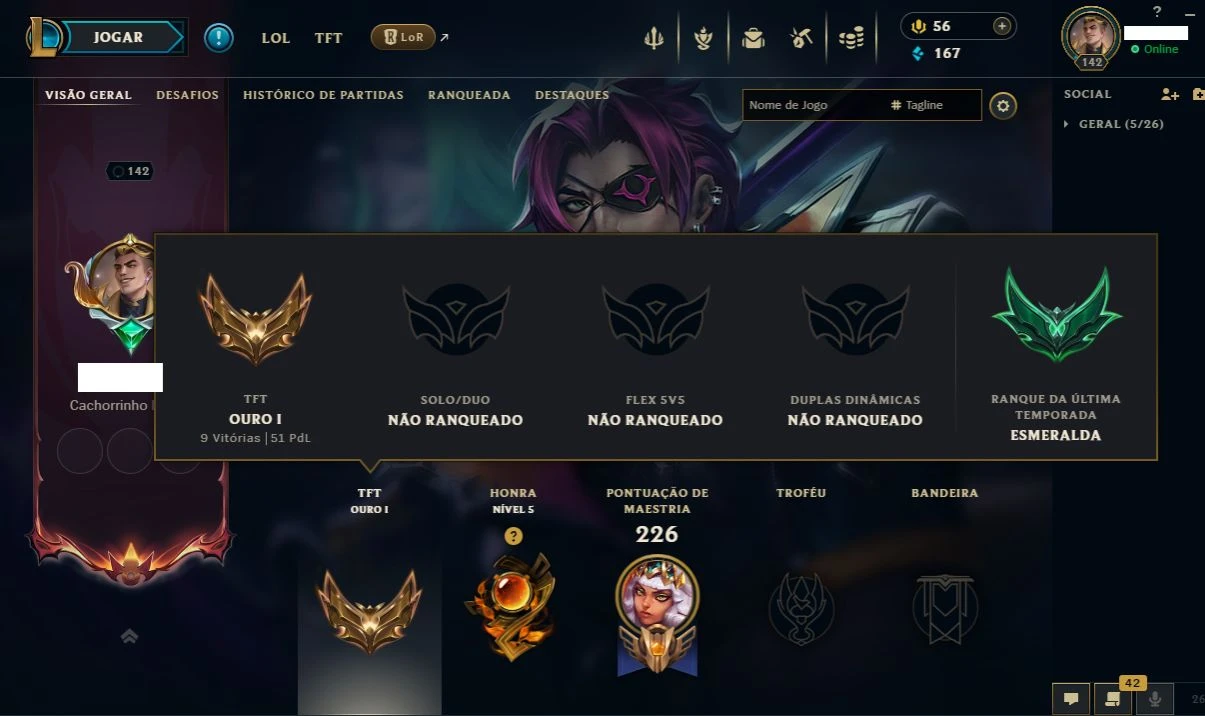
Task: Open the HISTÓRICO DE PARTIDAS tab
Action: tap(323, 95)
